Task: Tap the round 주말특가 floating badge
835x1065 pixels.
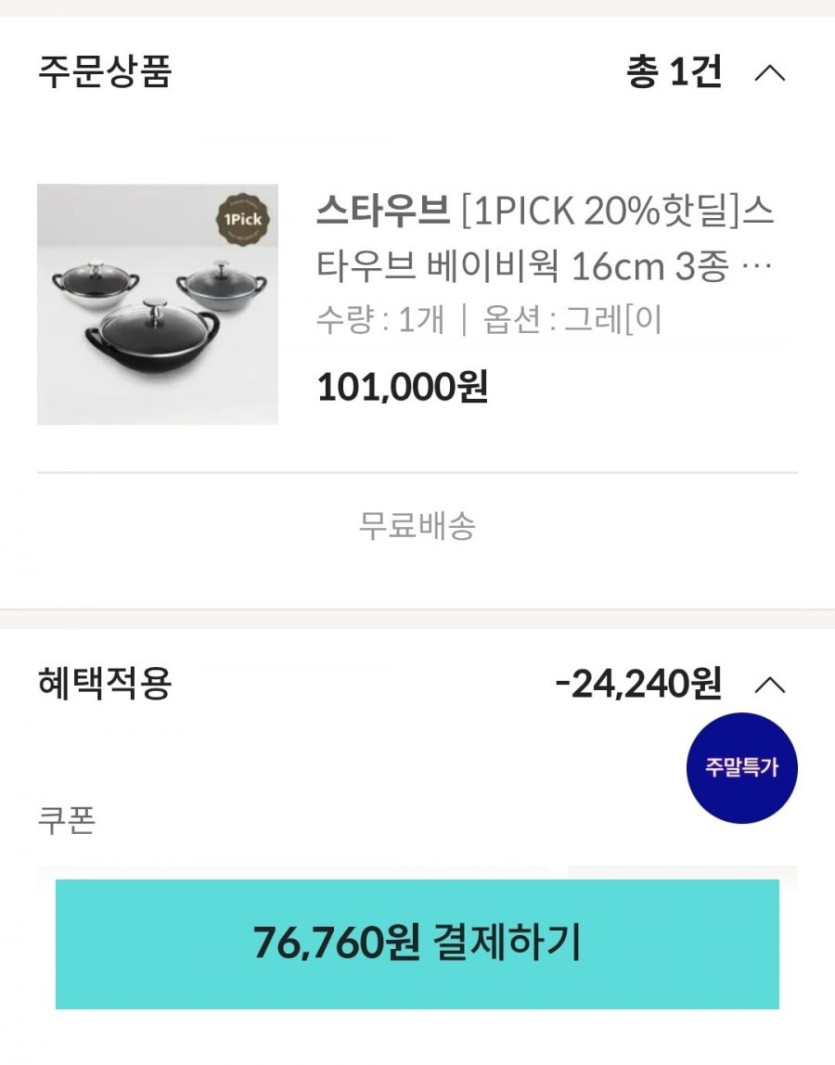Action: click(x=741, y=768)
